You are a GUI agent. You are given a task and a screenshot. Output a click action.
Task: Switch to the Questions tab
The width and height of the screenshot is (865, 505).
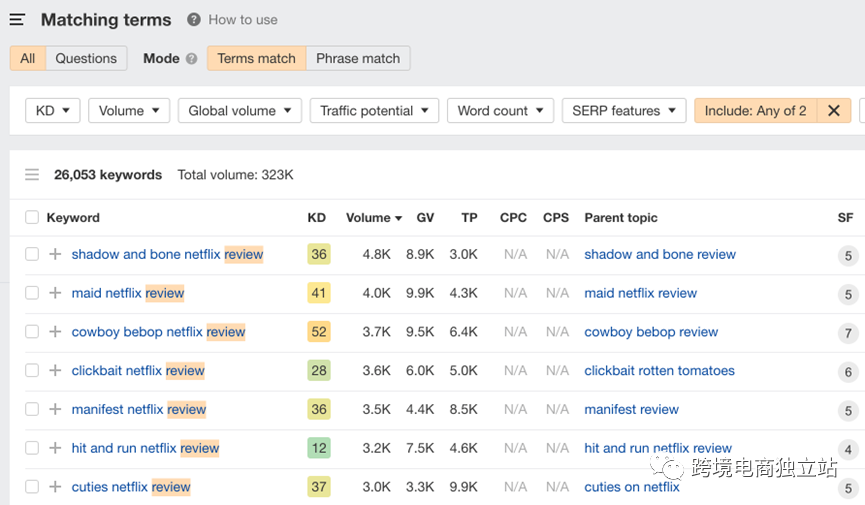pyautogui.click(x=86, y=59)
